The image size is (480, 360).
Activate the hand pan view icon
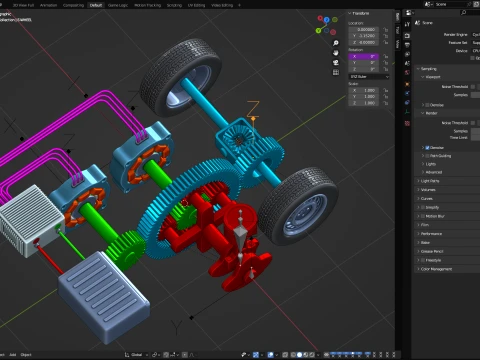pyautogui.click(x=336, y=53)
